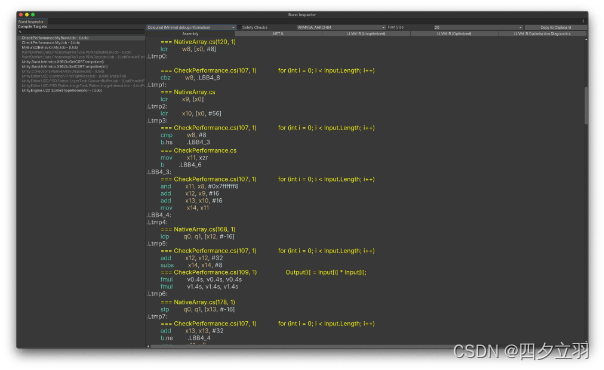
Task: Click the .Ltmp0: label line
Action: (157, 56)
